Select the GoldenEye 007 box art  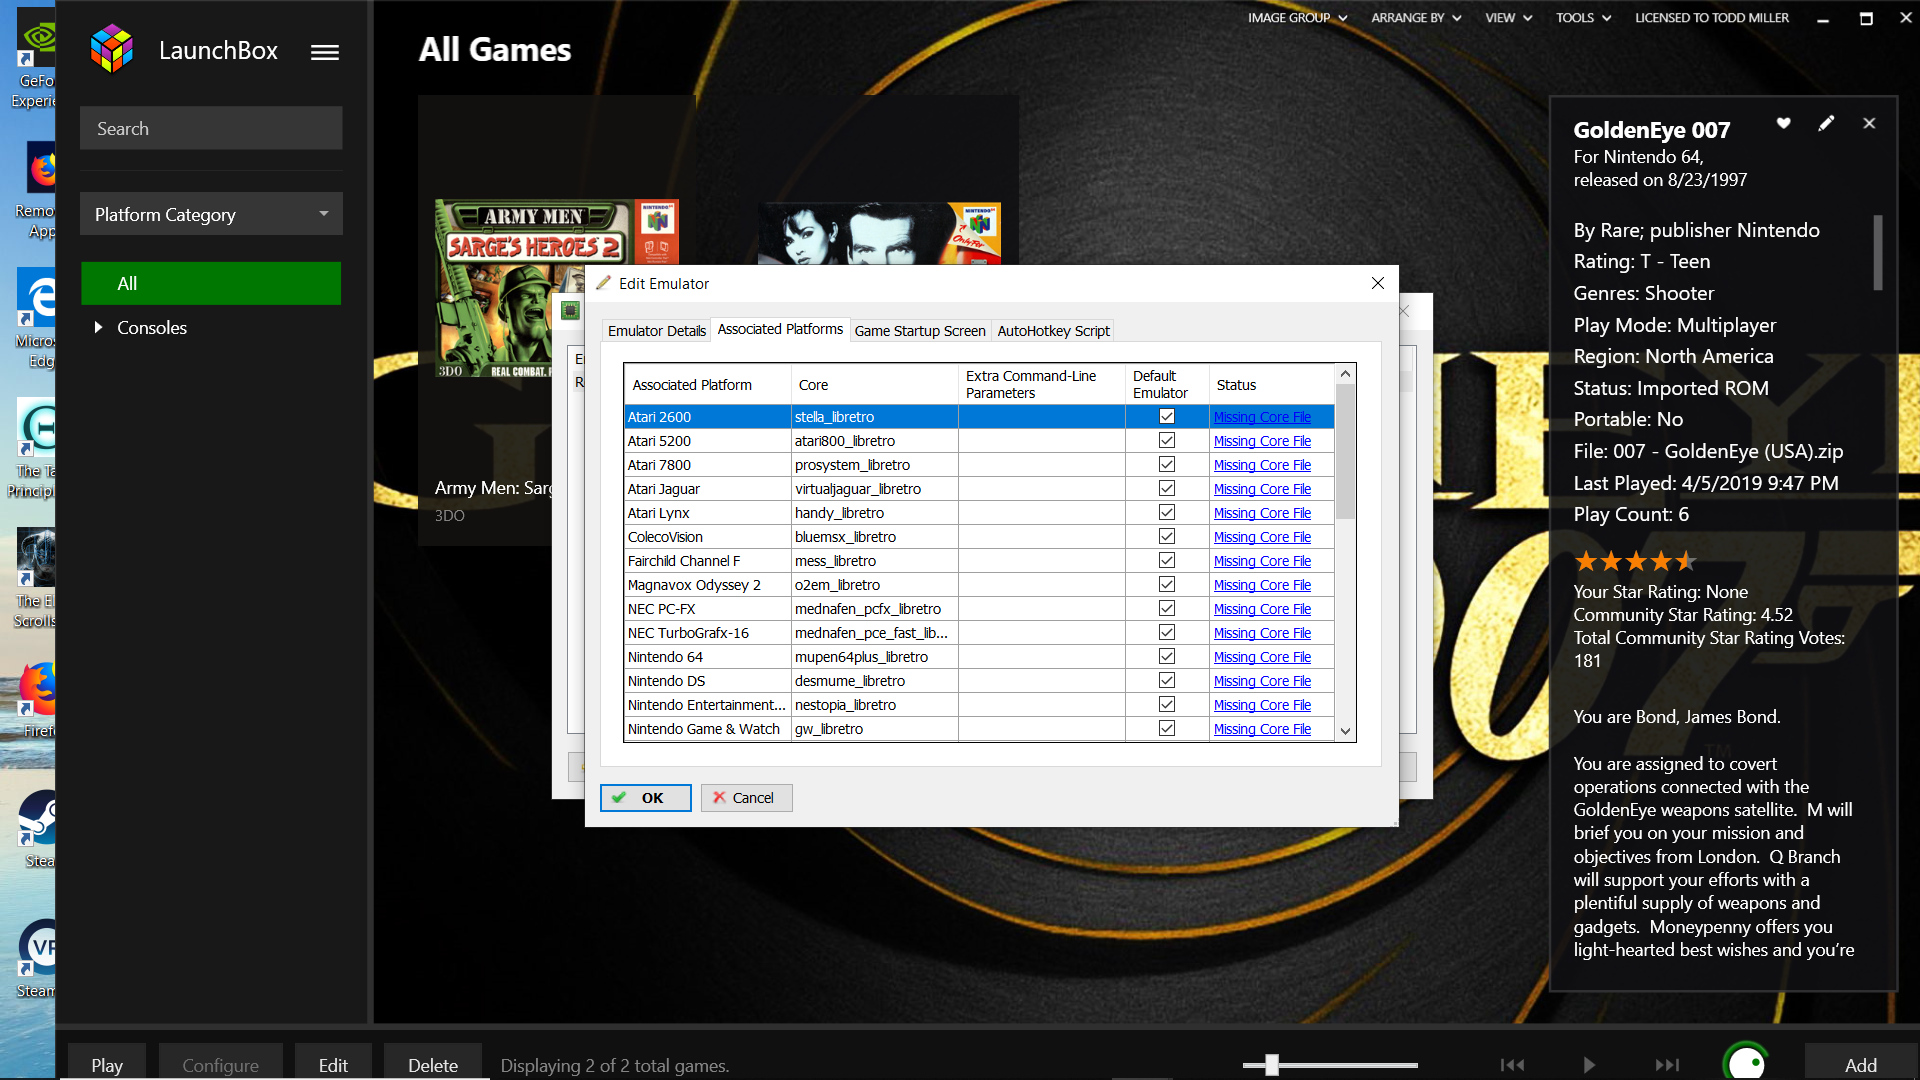[x=879, y=233]
